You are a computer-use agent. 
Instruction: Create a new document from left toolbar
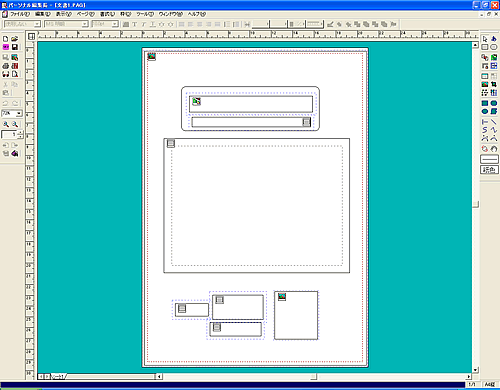[x=6, y=39]
